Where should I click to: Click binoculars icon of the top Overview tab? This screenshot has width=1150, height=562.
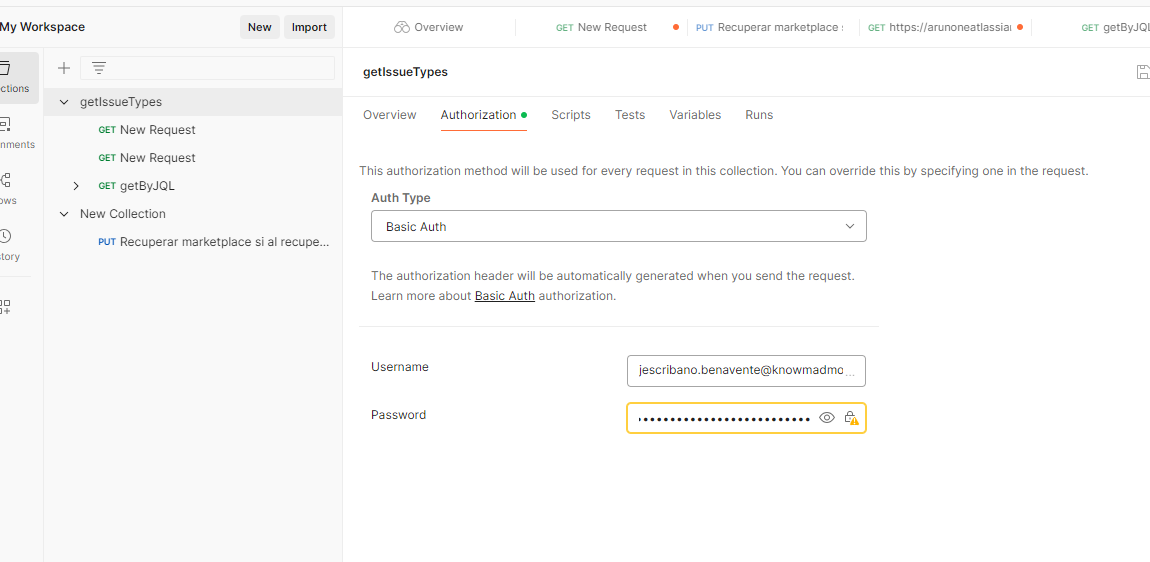(x=401, y=27)
